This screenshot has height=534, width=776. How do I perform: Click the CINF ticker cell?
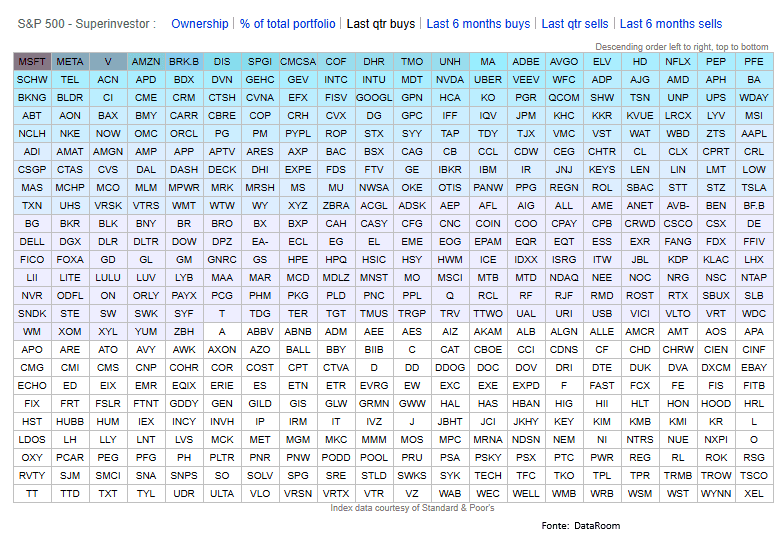coord(754,349)
